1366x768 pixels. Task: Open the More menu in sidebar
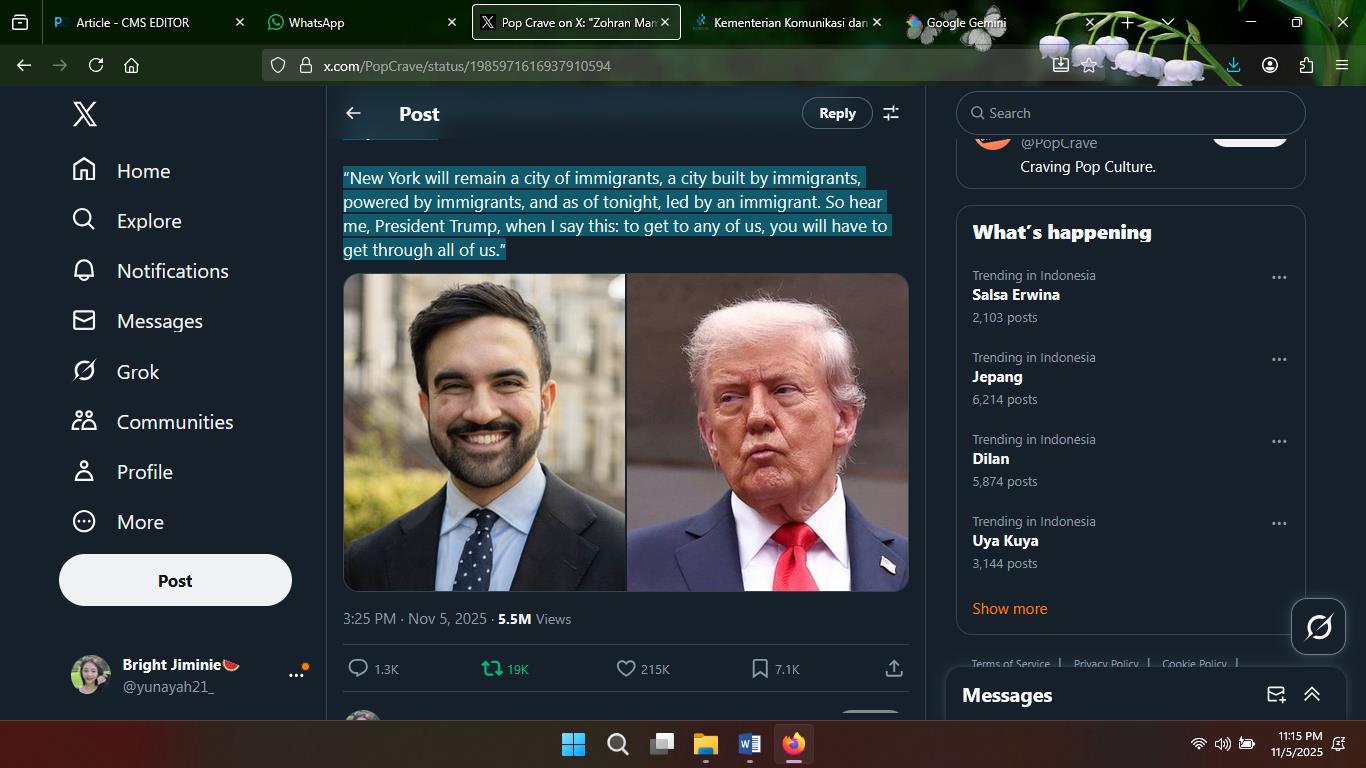pos(118,522)
